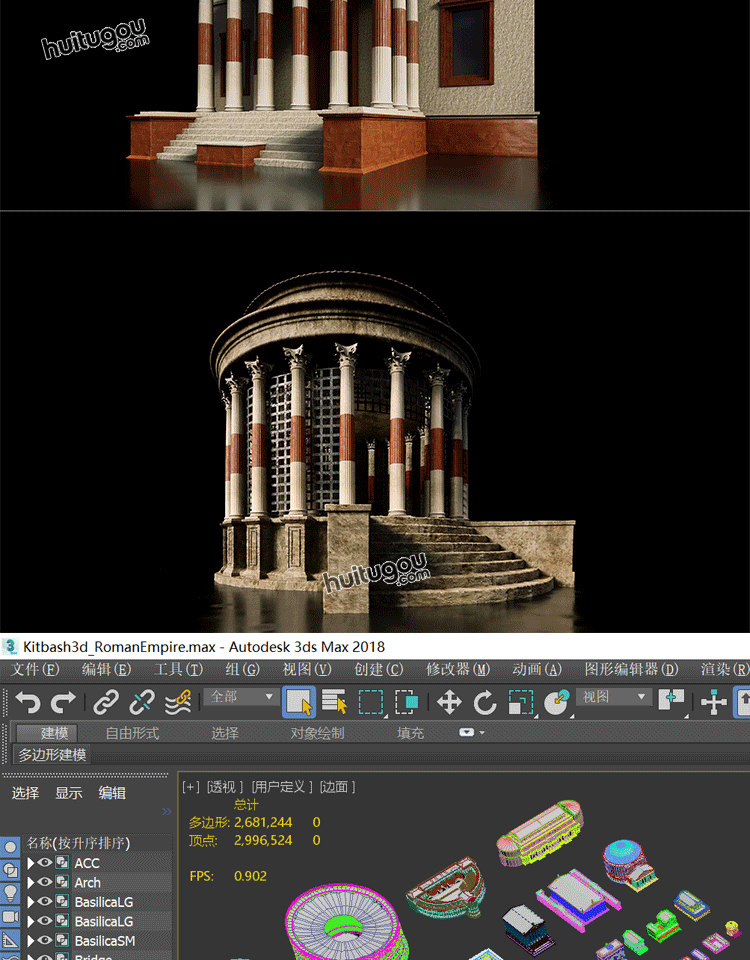Image resolution: width=750 pixels, height=960 pixels.
Task: Select the Select and Place tool
Action: [x=557, y=702]
